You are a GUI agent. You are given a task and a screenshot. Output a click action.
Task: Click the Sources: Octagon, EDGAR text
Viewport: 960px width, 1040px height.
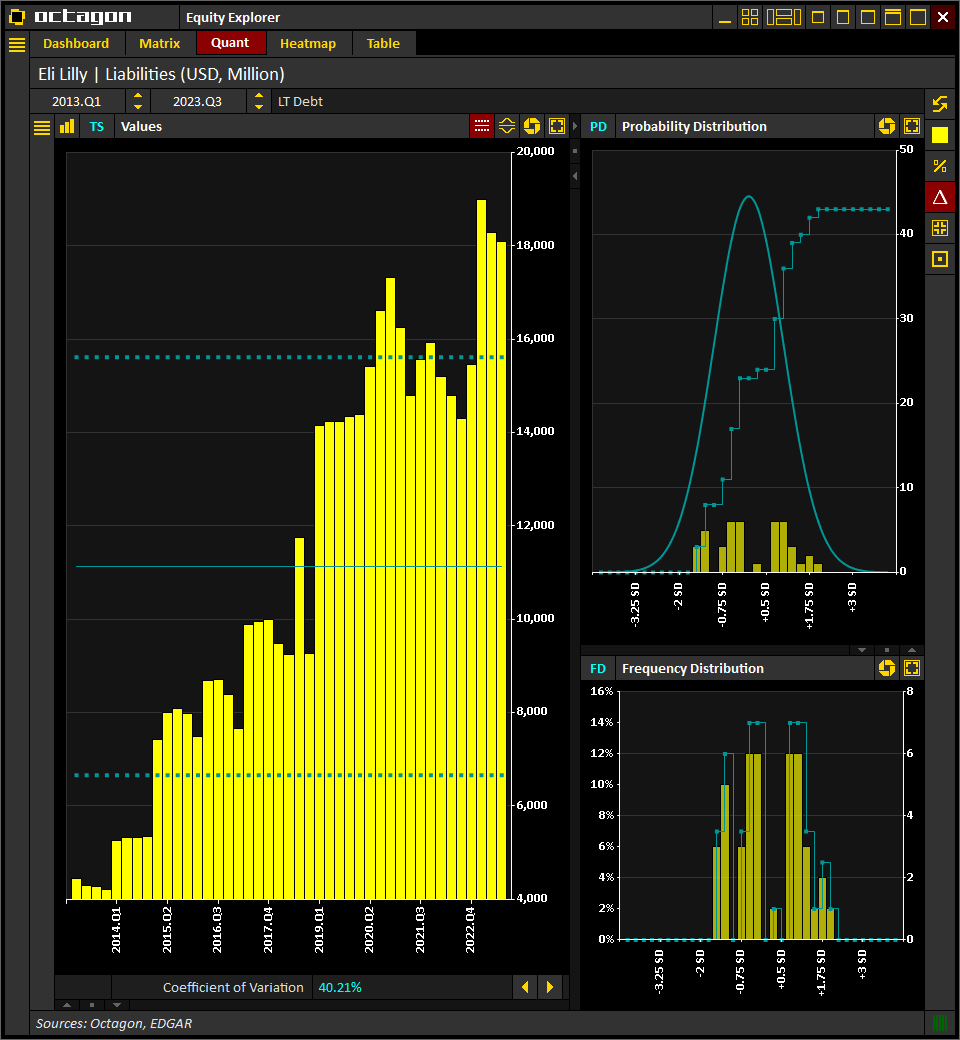pos(114,1023)
